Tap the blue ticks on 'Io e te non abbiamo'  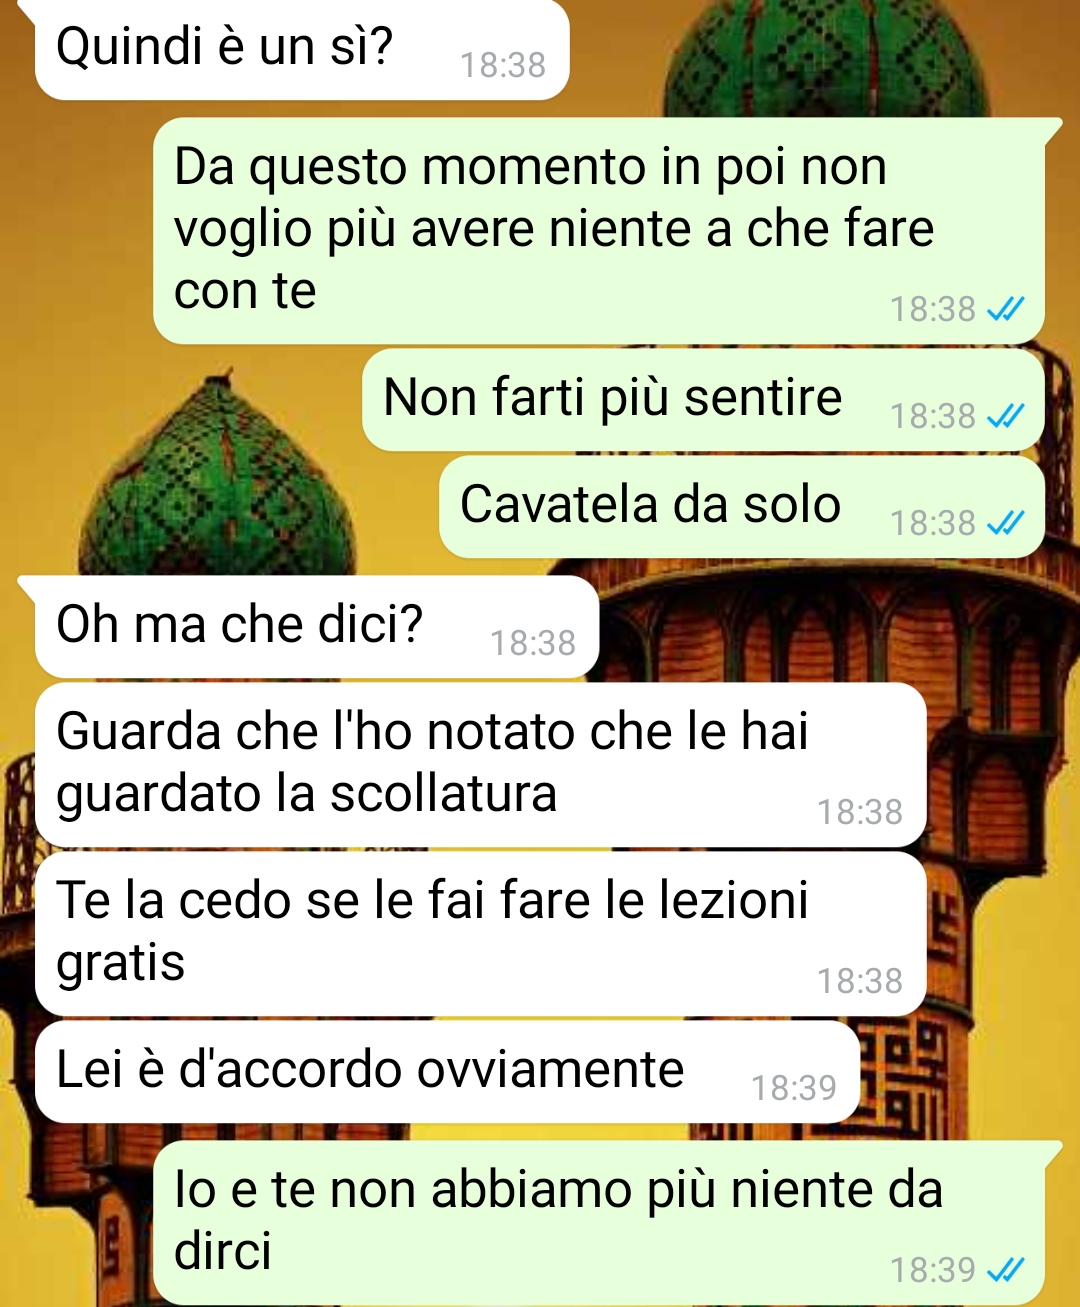(1005, 1269)
